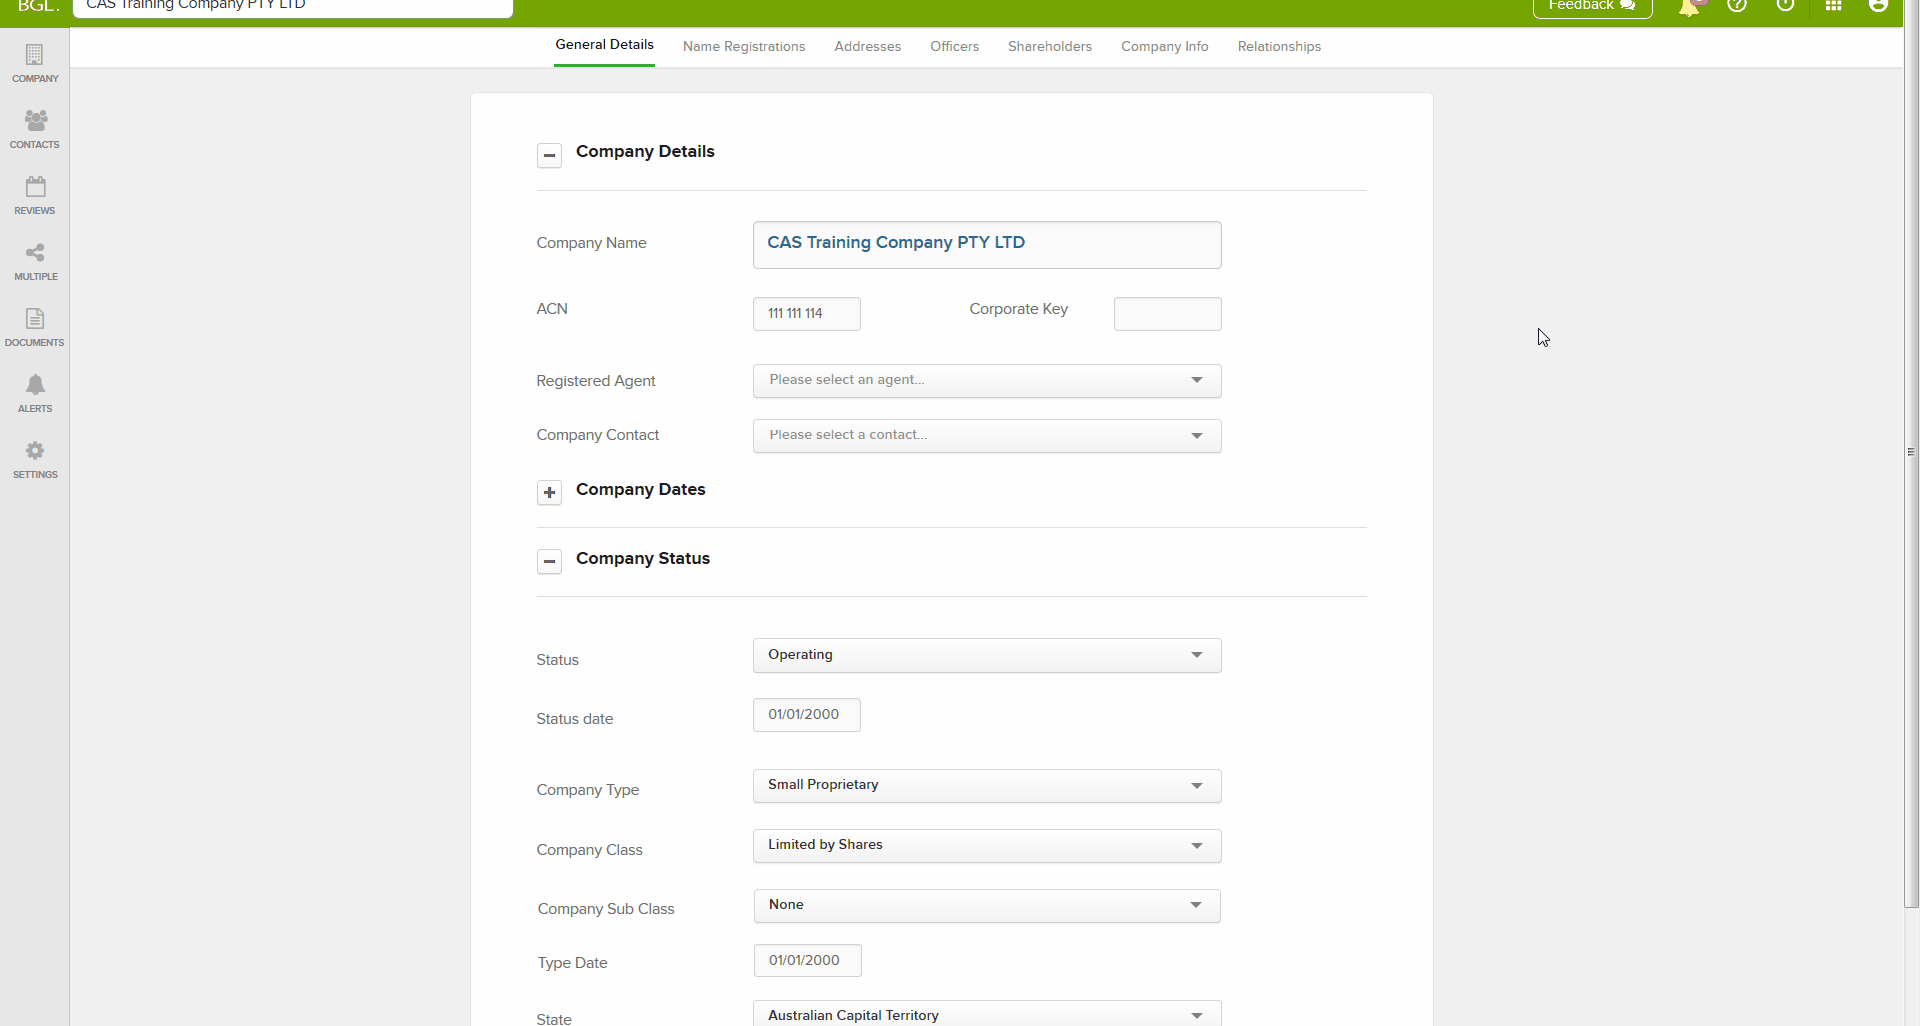Screen dimensions: 1920x1026
Task: Switch to the Addresses tab
Action: [867, 47]
